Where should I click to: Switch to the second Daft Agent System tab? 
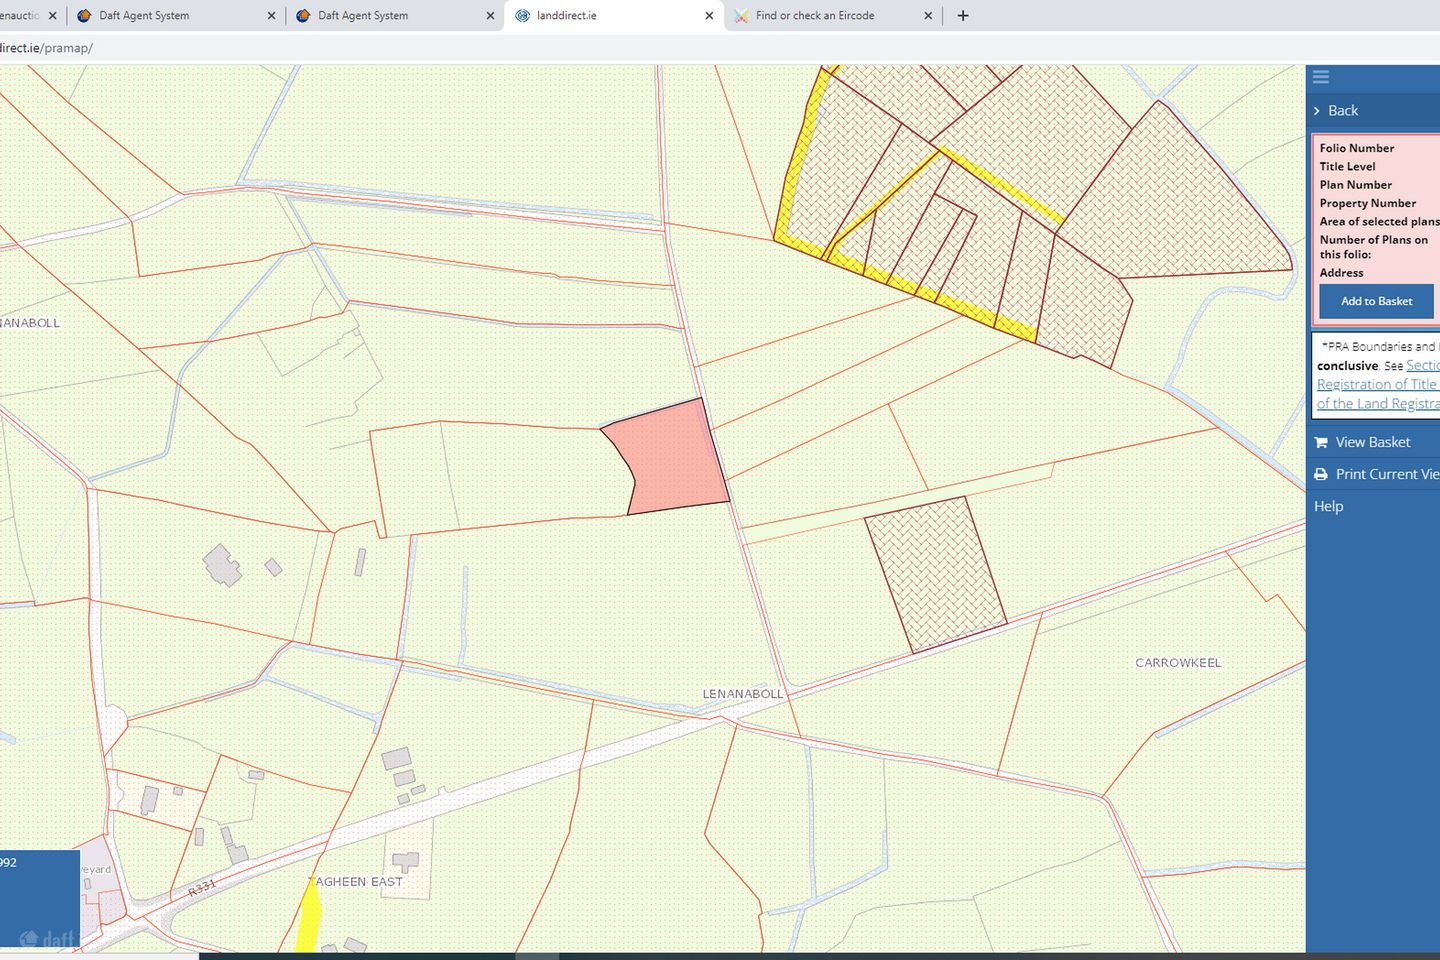(363, 16)
